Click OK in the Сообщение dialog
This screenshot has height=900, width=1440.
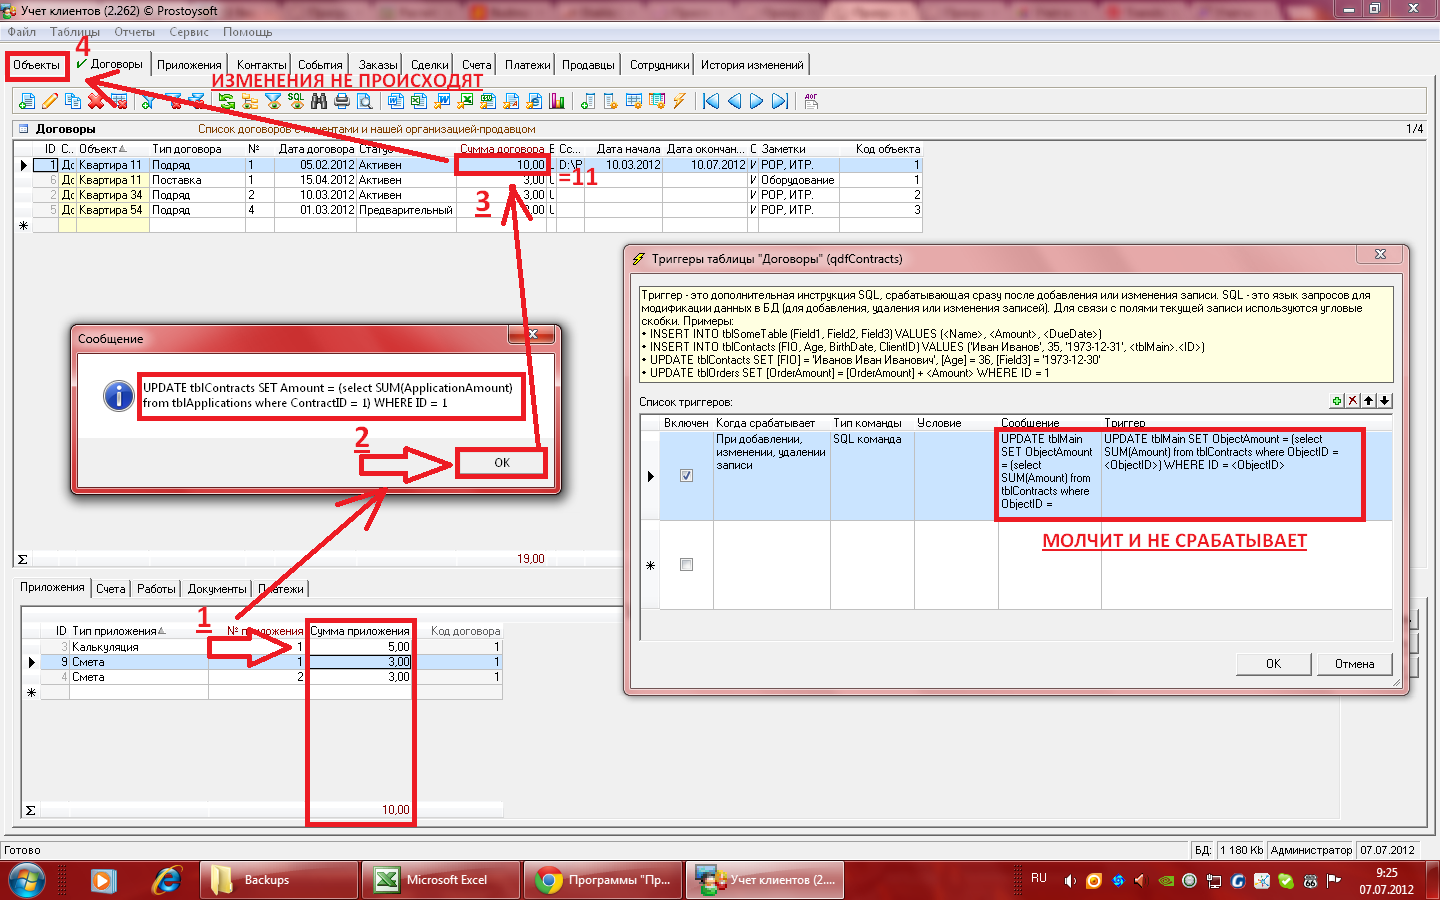[x=502, y=463]
